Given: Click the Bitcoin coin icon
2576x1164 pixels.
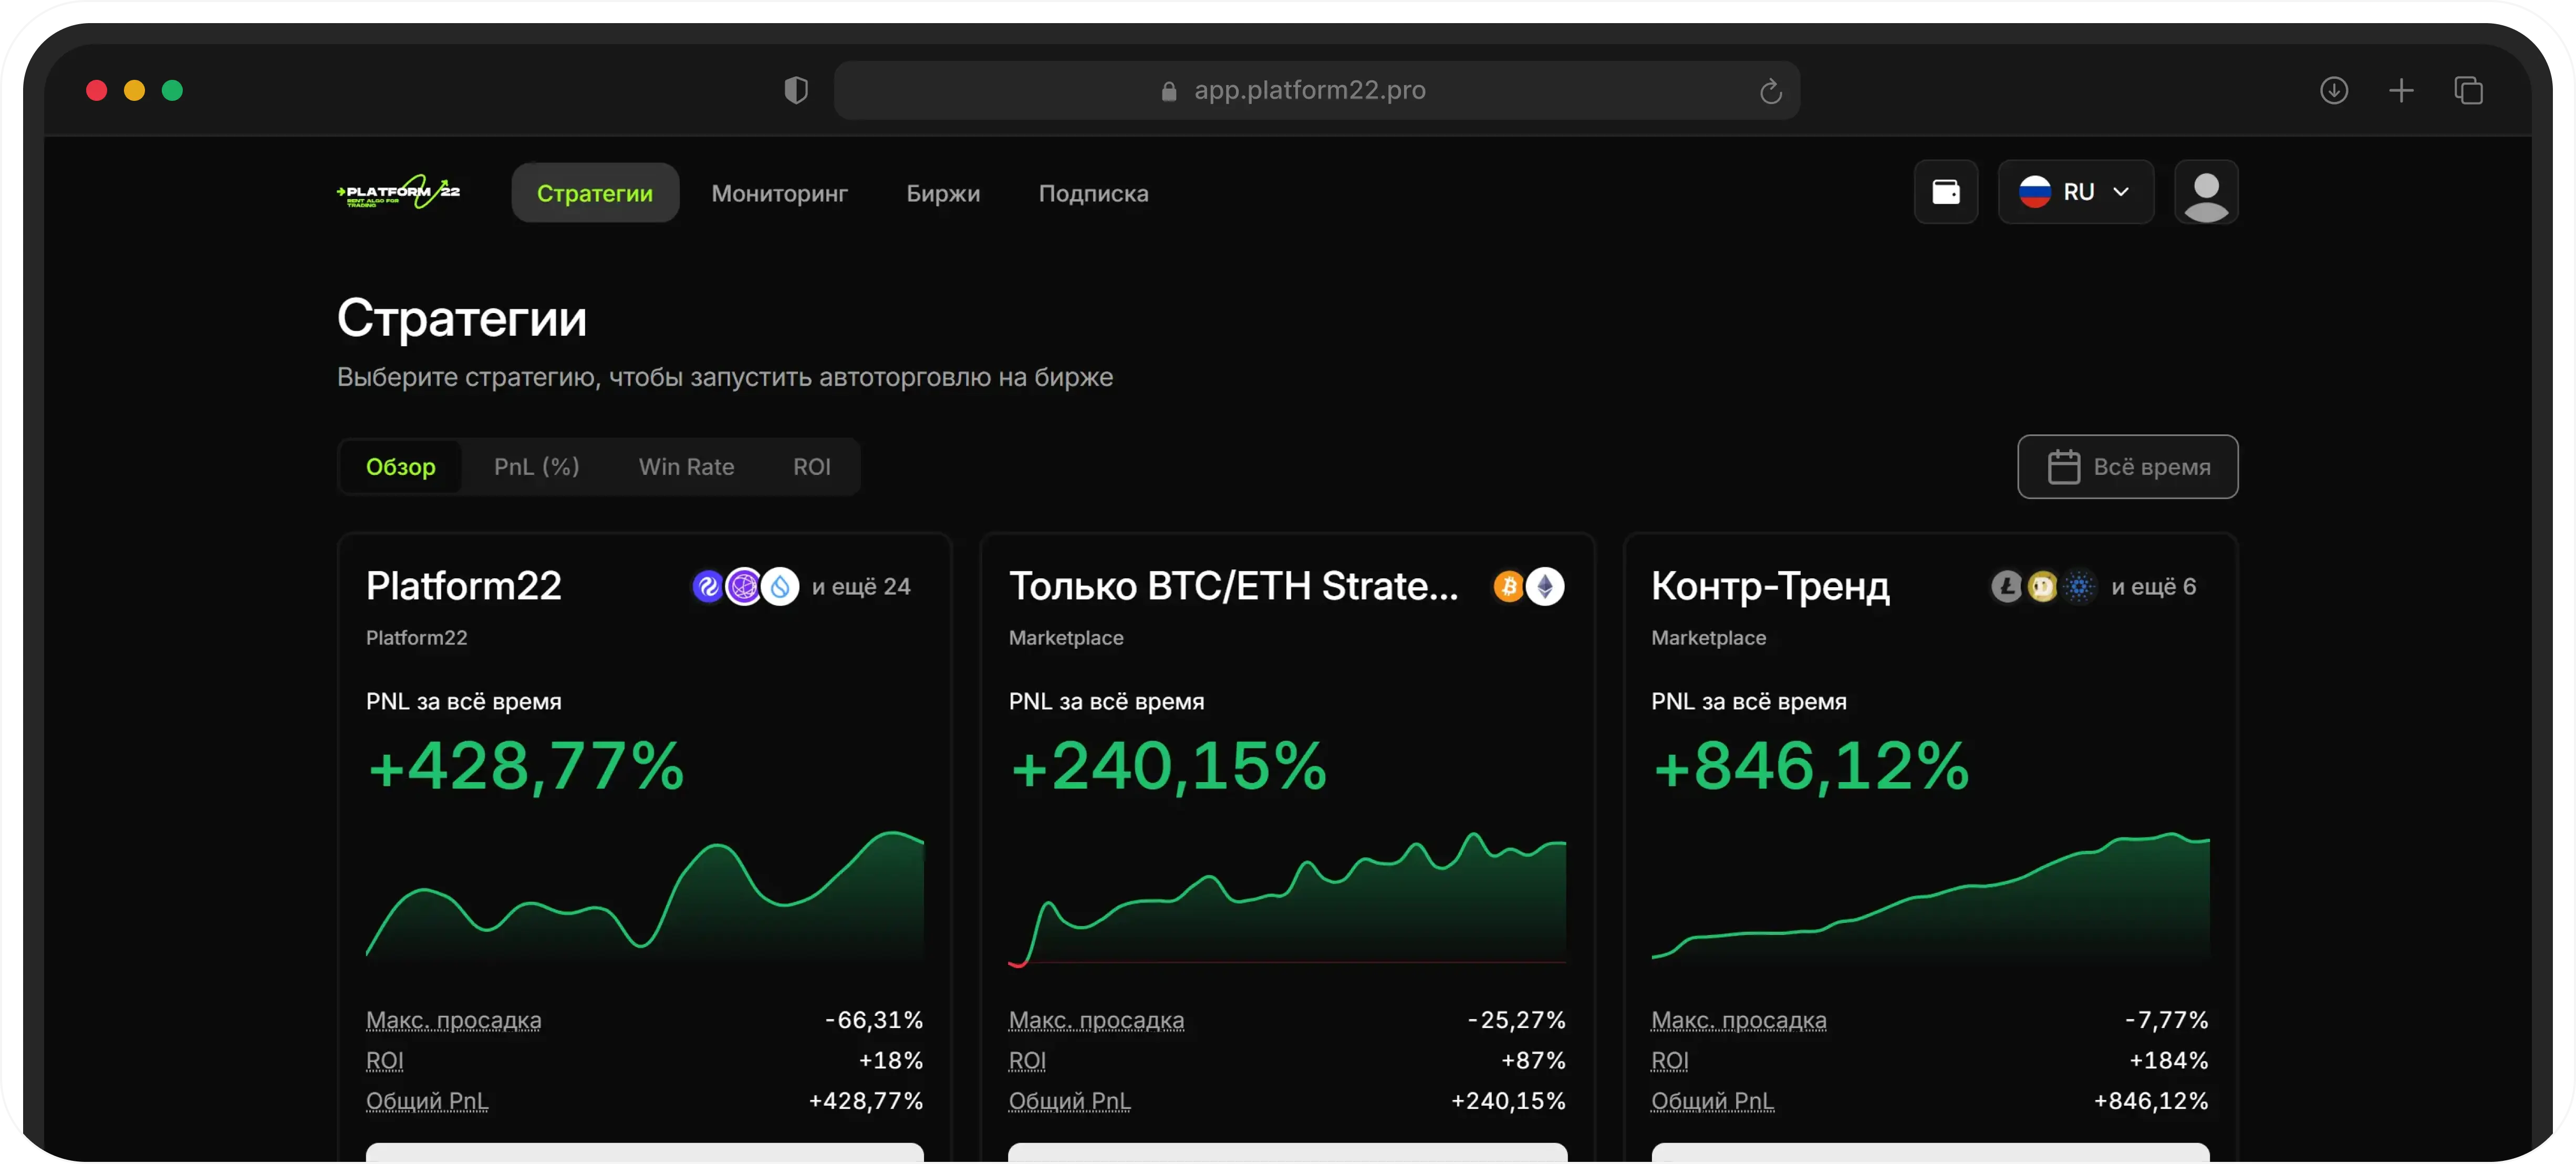Looking at the screenshot, I should [1509, 586].
